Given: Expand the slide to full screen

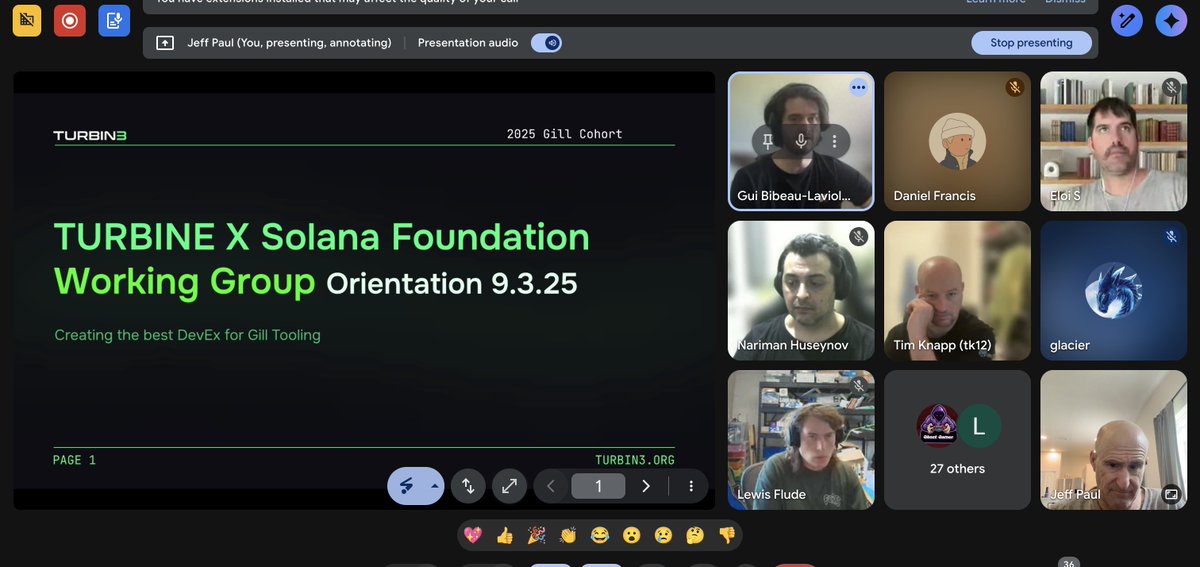Looking at the screenshot, I should pos(509,486).
